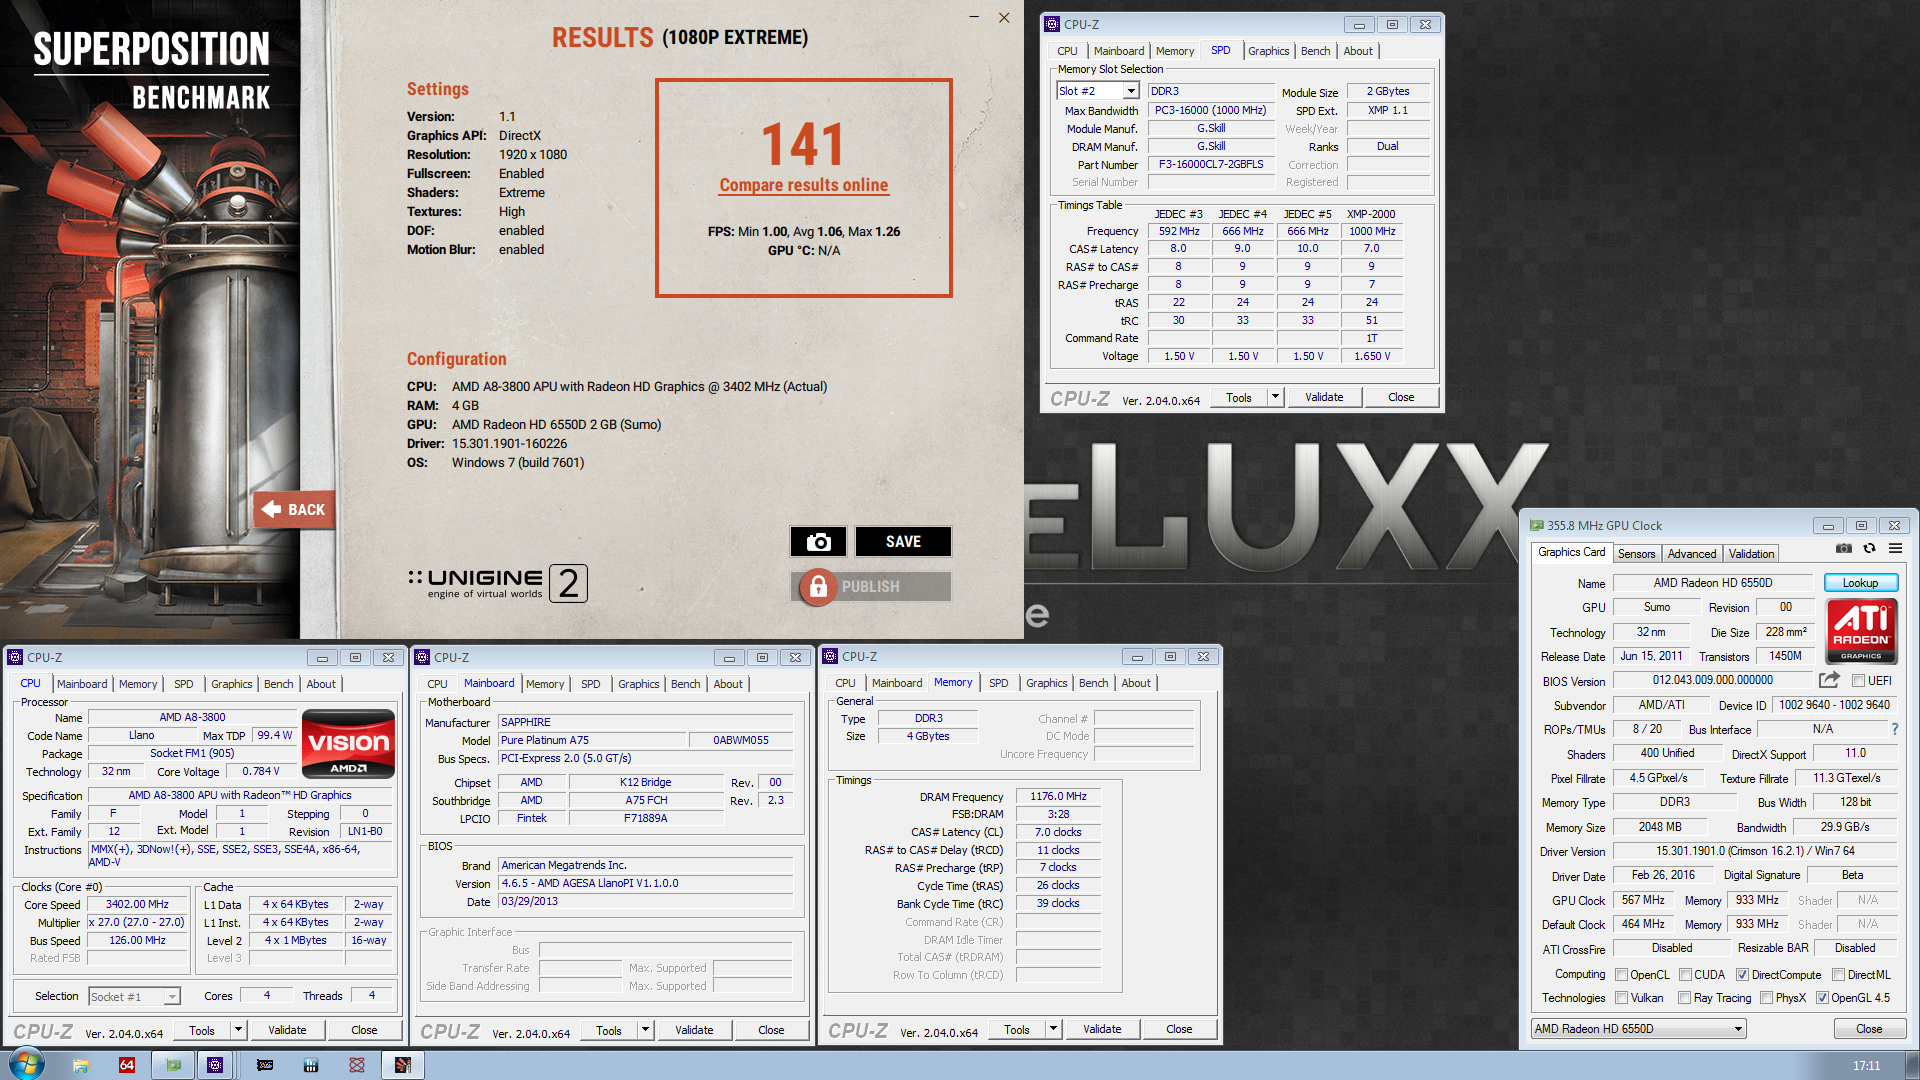Click the PUBLISH button
The width and height of the screenshot is (1920, 1080).
tap(870, 587)
